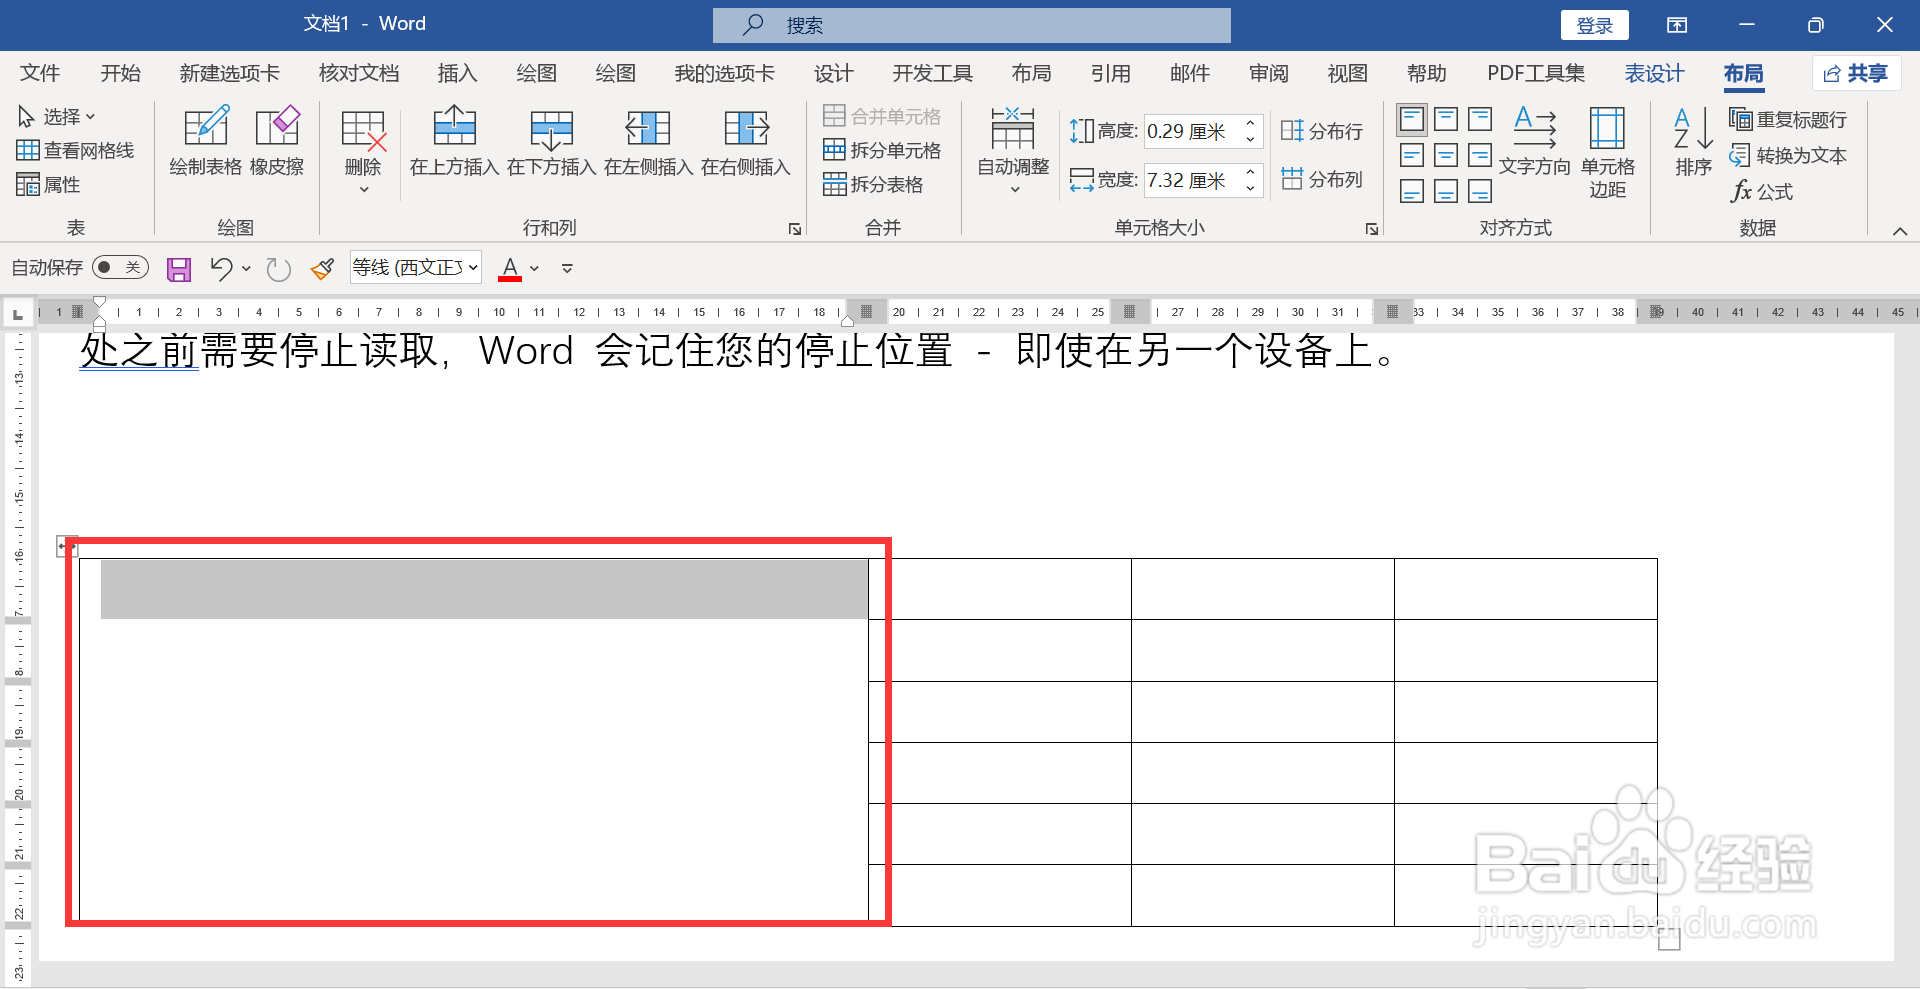
Task: Toggle the 自动保存 switch
Action: click(x=120, y=267)
